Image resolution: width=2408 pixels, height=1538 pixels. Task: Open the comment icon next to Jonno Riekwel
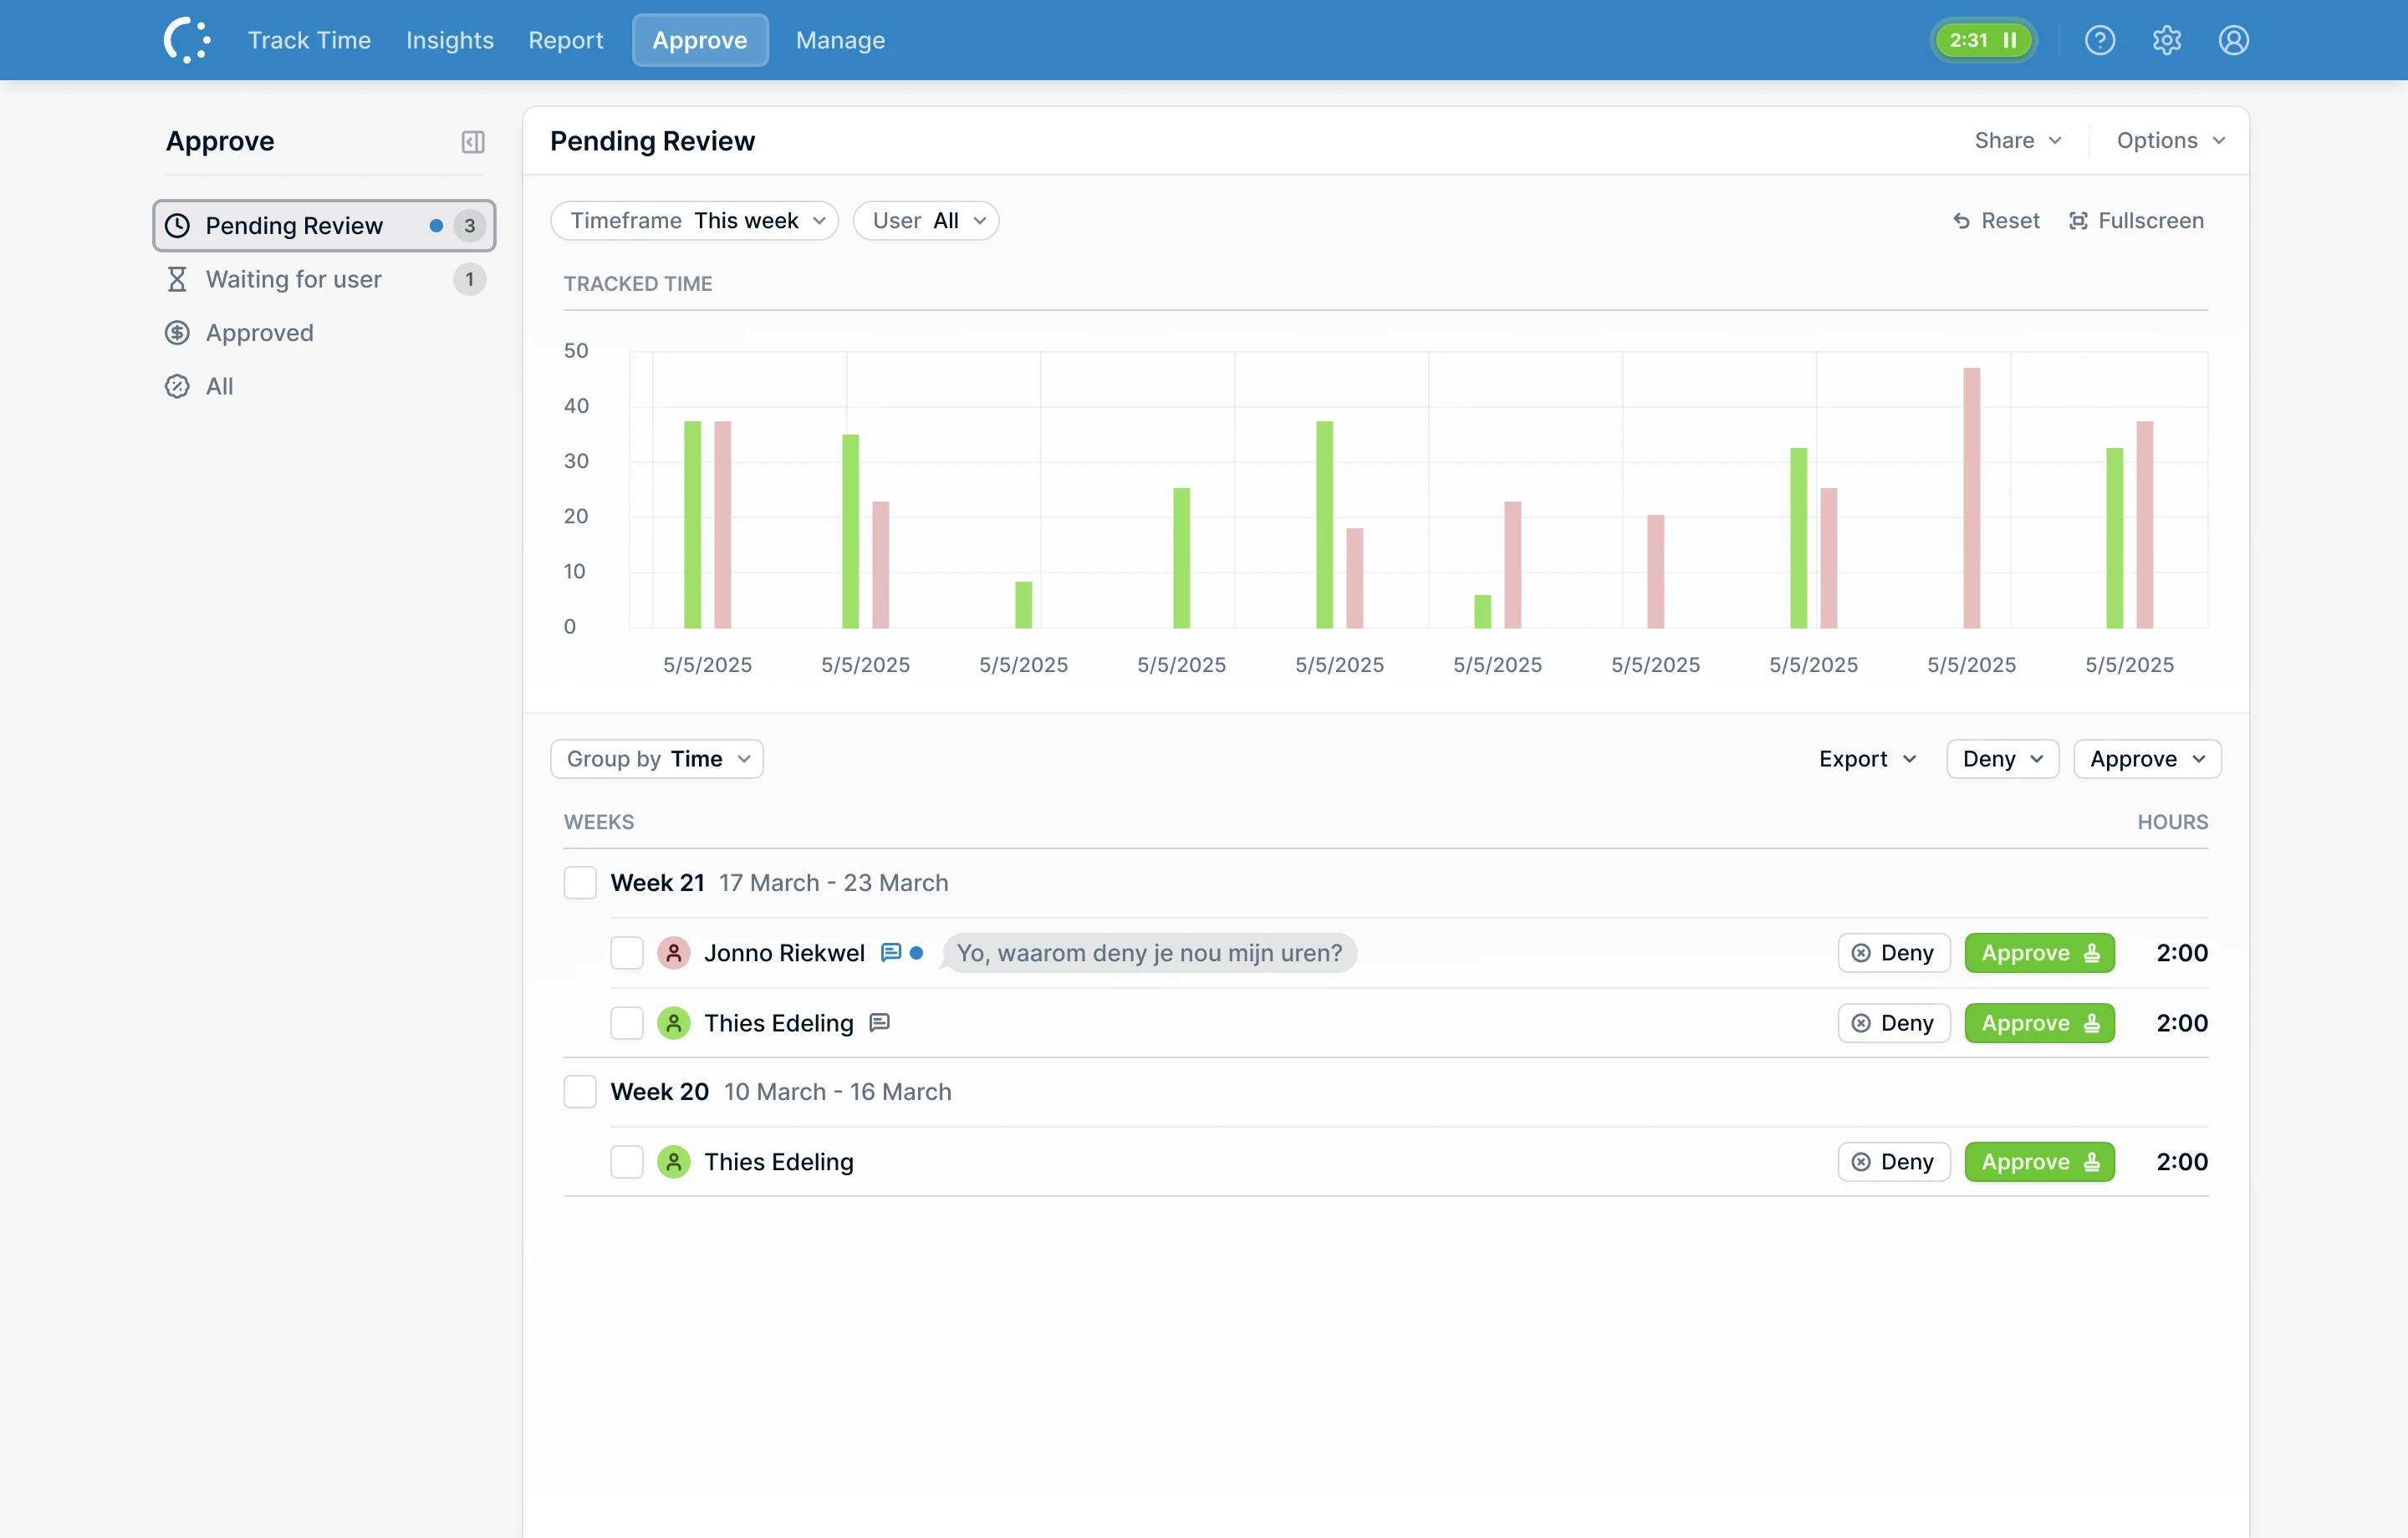pyautogui.click(x=890, y=953)
